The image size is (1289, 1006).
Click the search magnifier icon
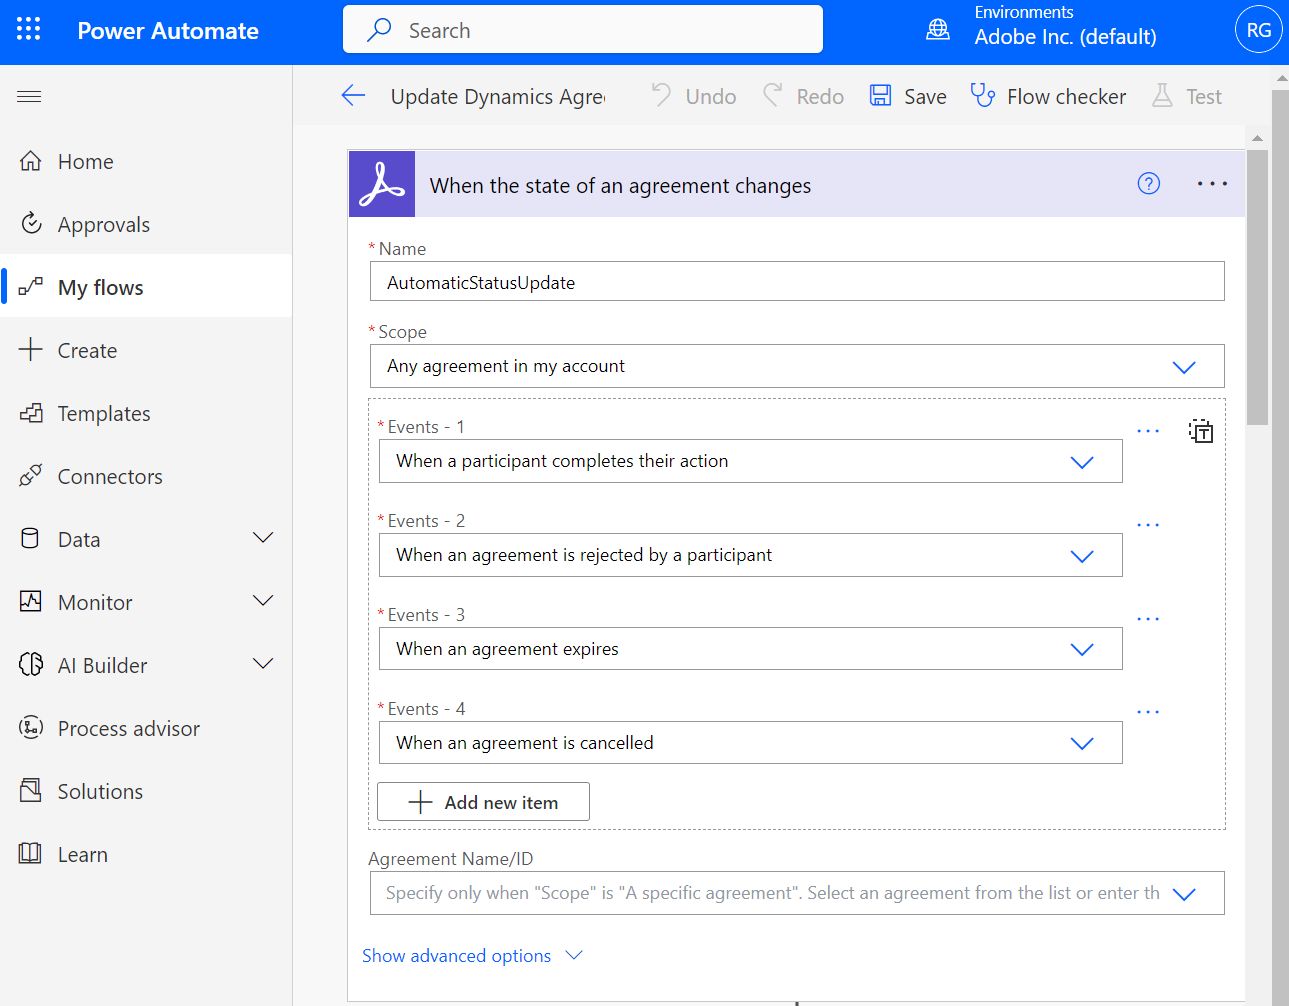pos(379,30)
